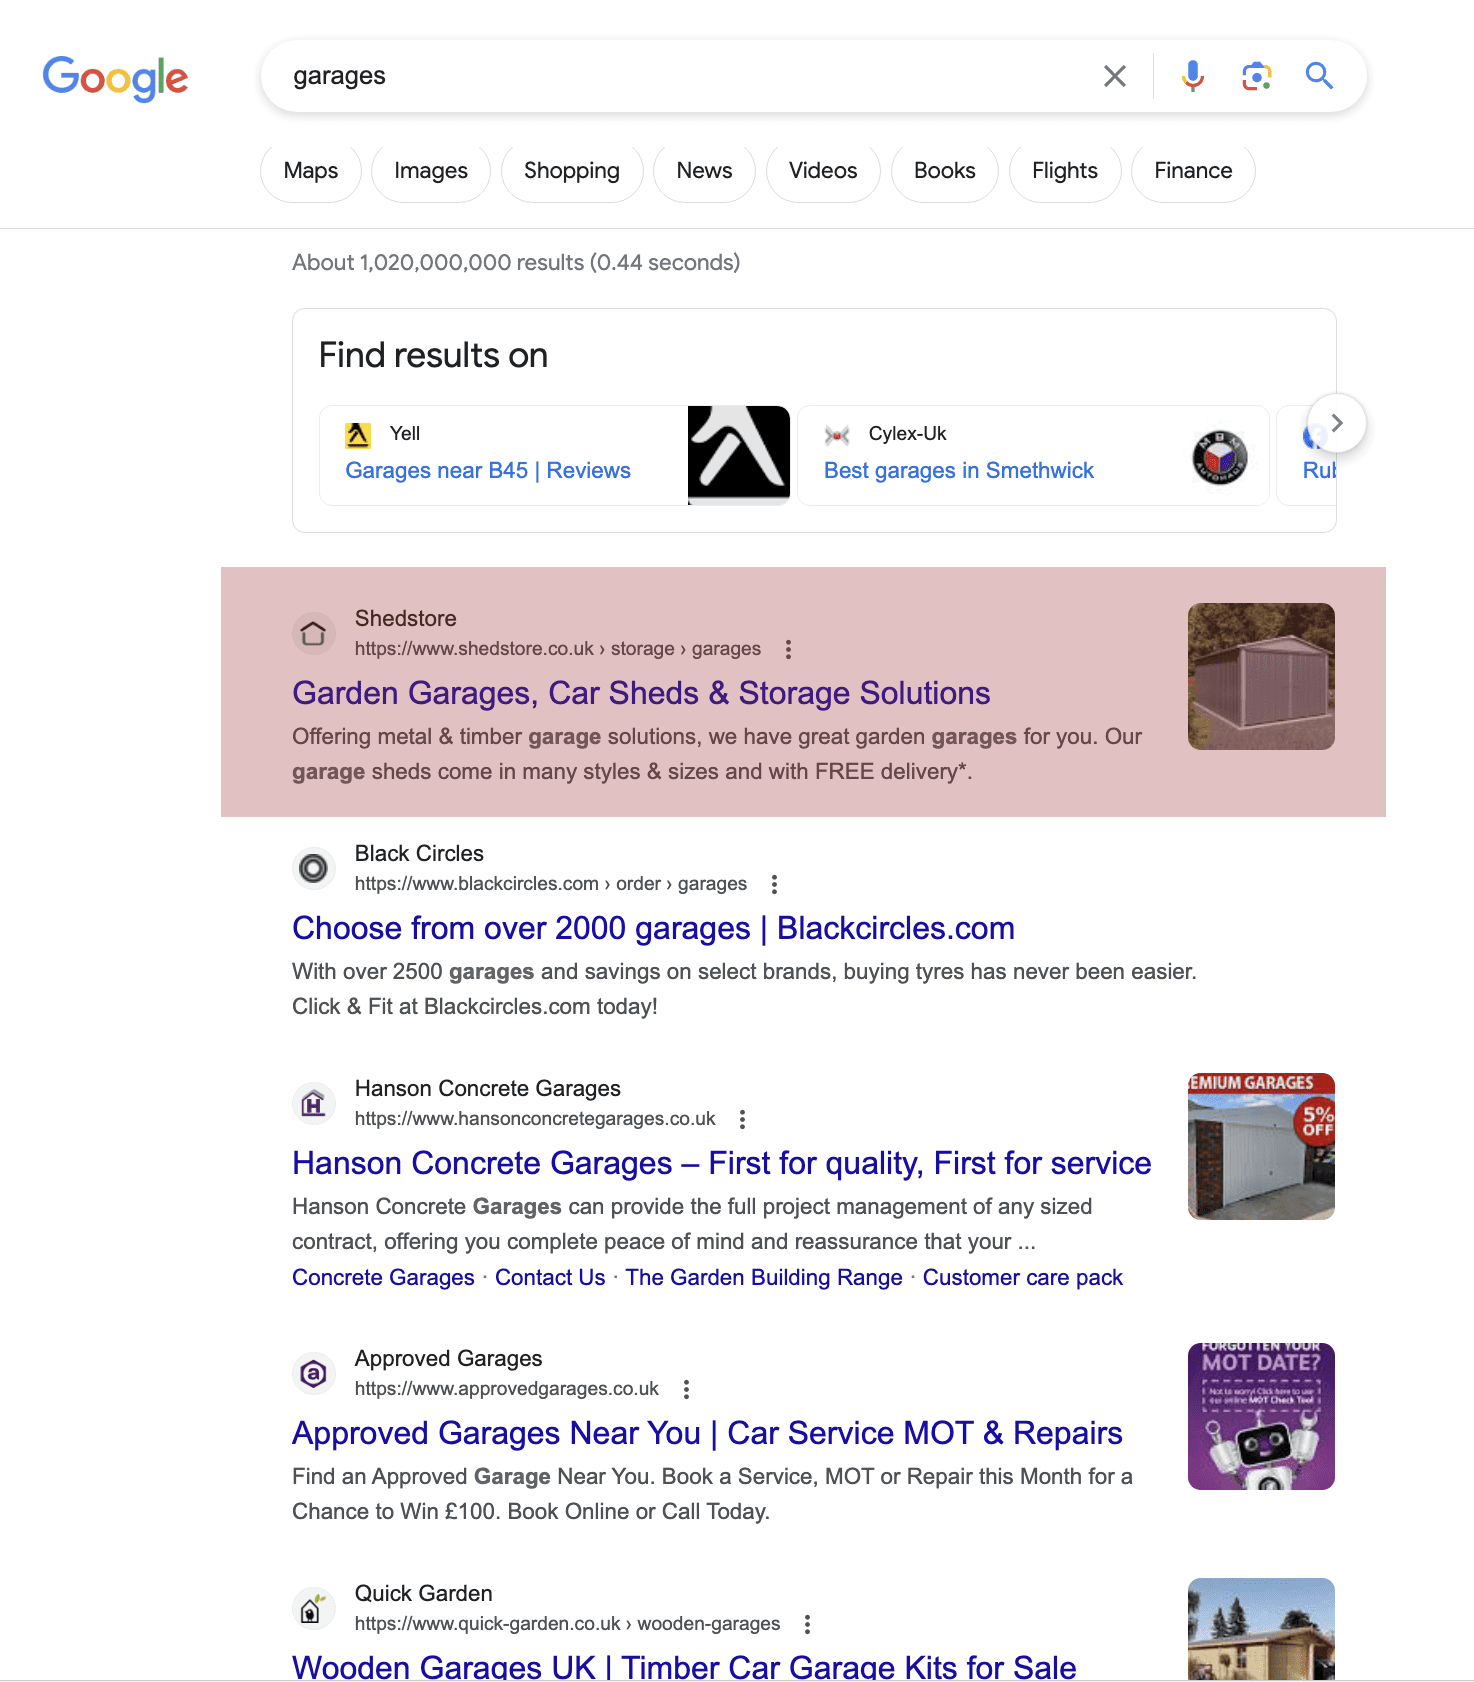Open more options for Approved Garages result
This screenshot has width=1474, height=1682.
pyautogui.click(x=686, y=1389)
